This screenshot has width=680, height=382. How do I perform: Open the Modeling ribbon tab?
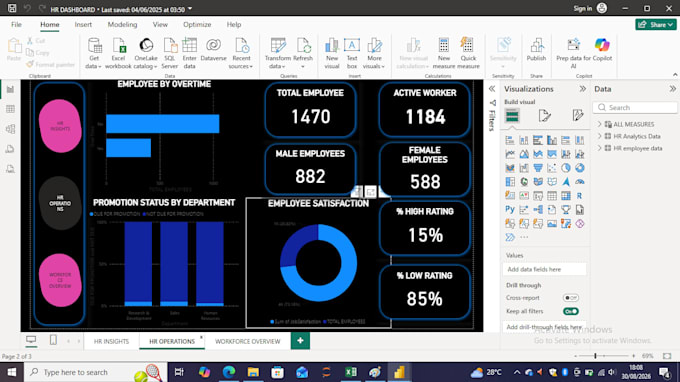[122, 25]
